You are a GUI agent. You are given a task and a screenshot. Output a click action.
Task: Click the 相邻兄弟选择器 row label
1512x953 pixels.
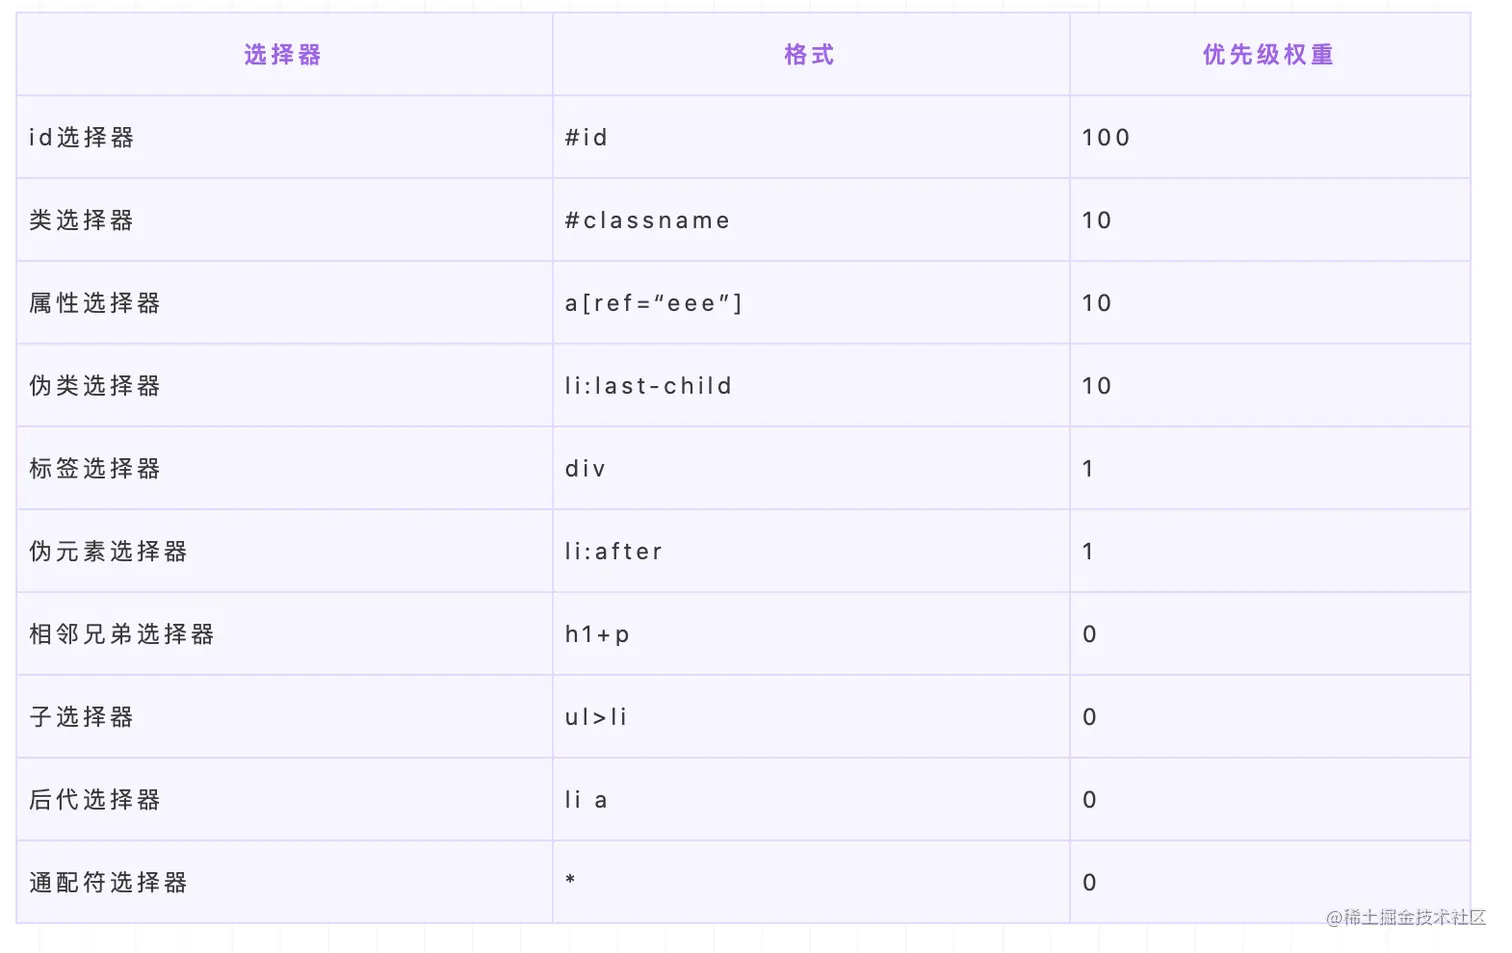coord(121,635)
